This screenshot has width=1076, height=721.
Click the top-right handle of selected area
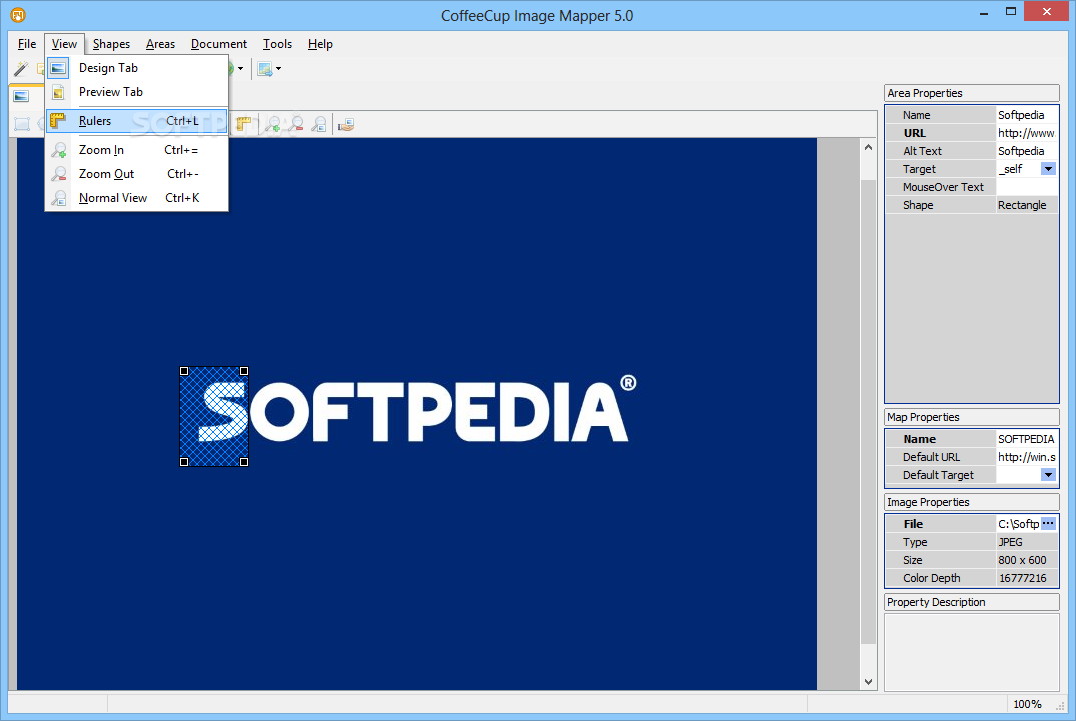(x=244, y=371)
